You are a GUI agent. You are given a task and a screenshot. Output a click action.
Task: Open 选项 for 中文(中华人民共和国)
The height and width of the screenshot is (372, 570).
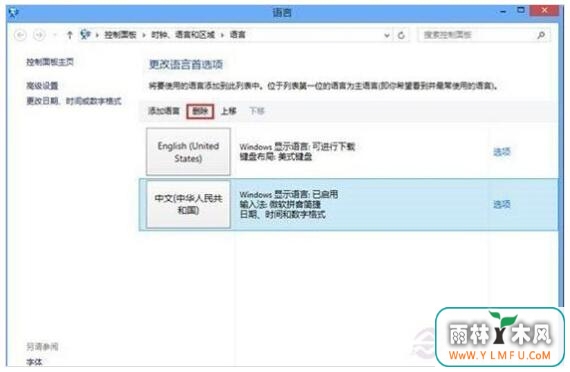pyautogui.click(x=502, y=204)
